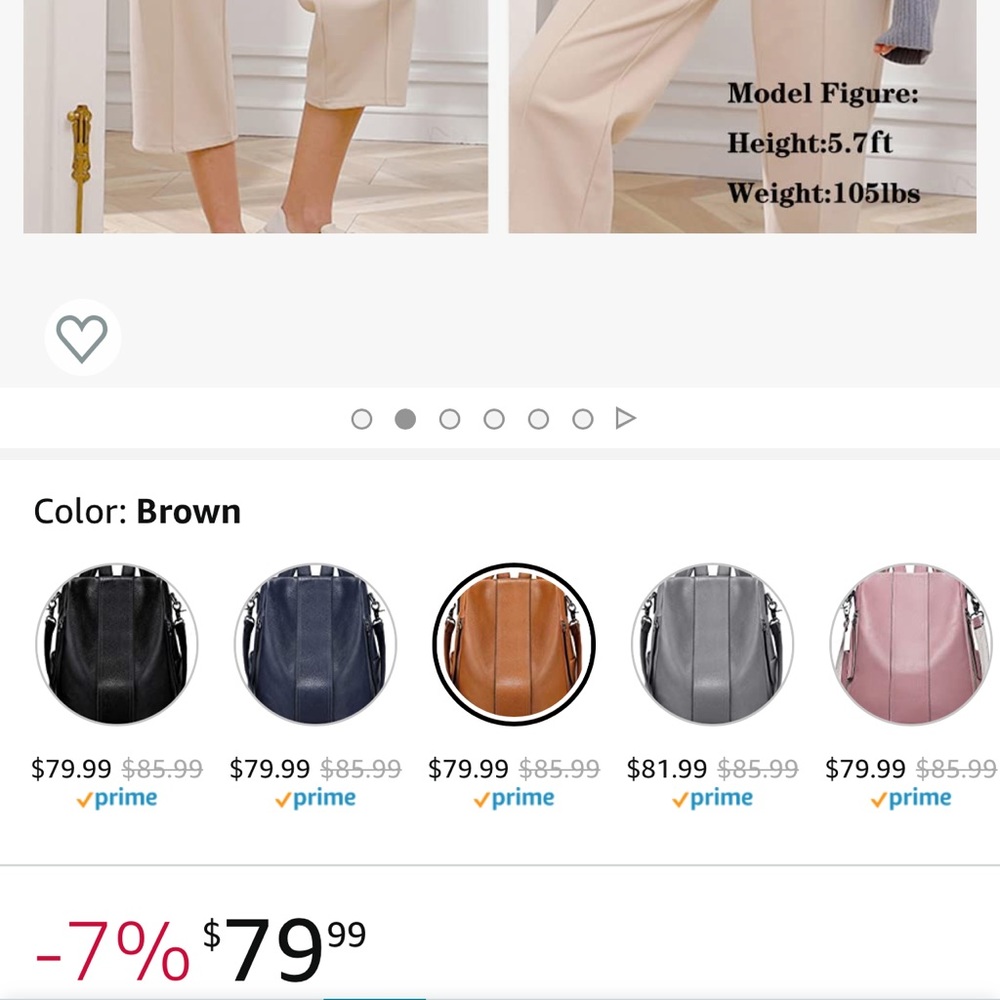
Task: Select the second image carousel dot
Action: [x=406, y=419]
